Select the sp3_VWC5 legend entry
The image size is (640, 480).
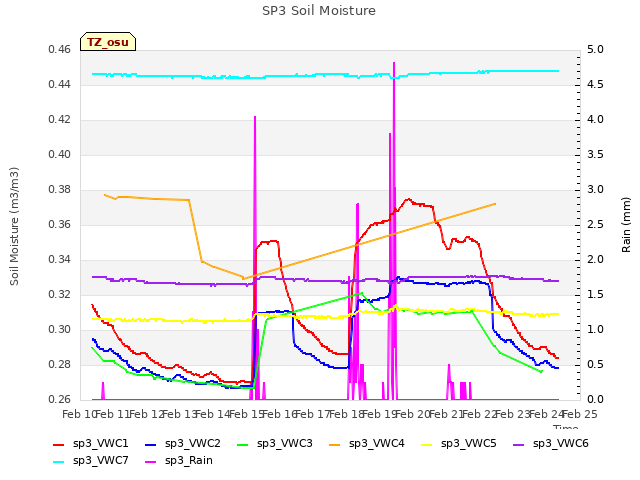coord(459,444)
